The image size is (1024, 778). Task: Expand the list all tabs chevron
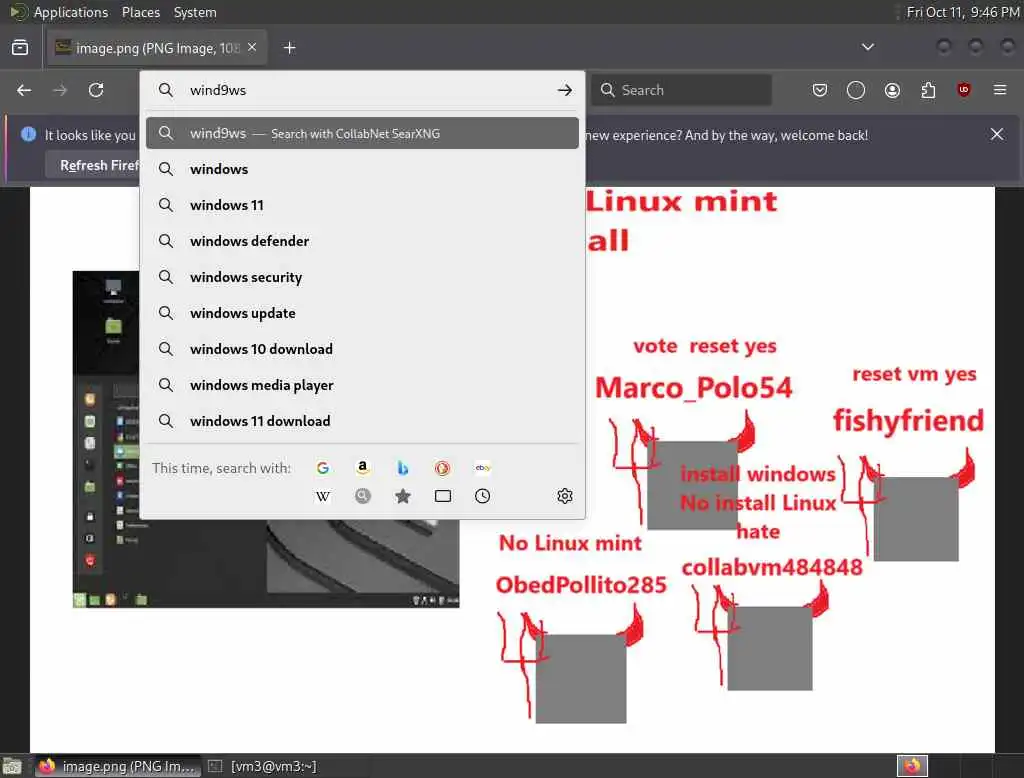point(868,47)
